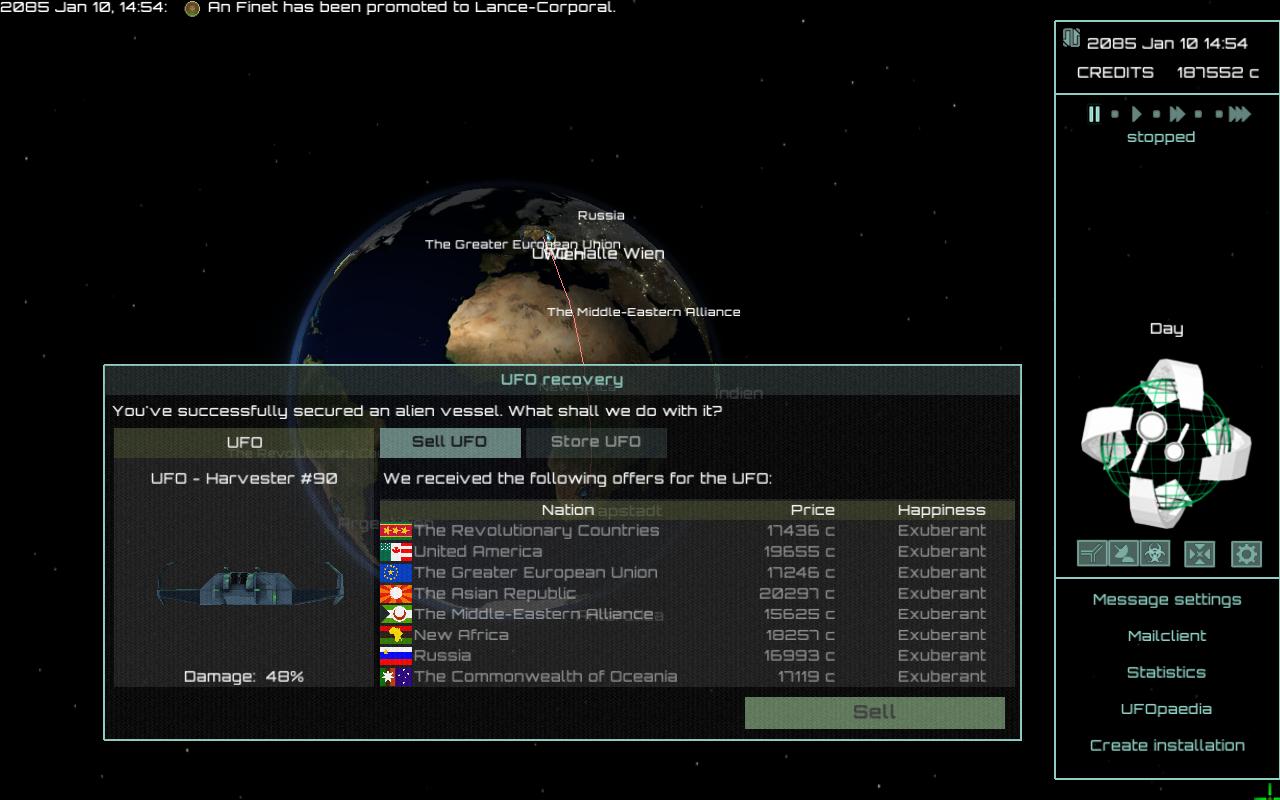The height and width of the screenshot is (800, 1280).
Task: Click the 20297 c price
Action: coord(797,594)
